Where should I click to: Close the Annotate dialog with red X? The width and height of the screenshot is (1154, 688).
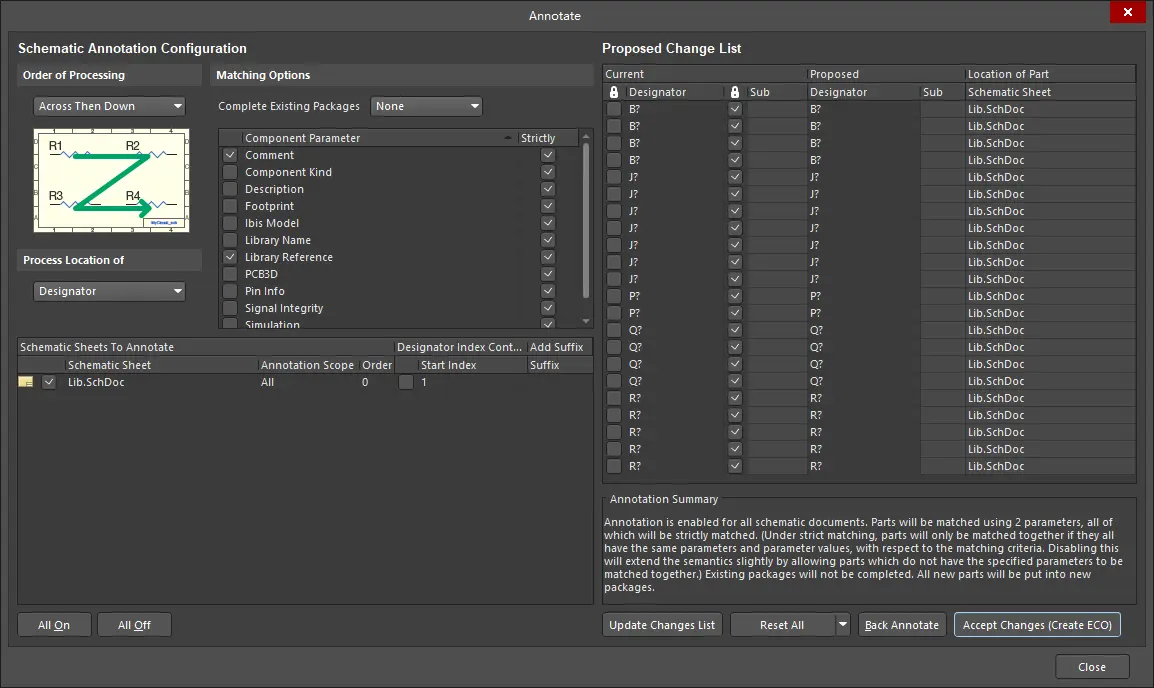pyautogui.click(x=1128, y=13)
